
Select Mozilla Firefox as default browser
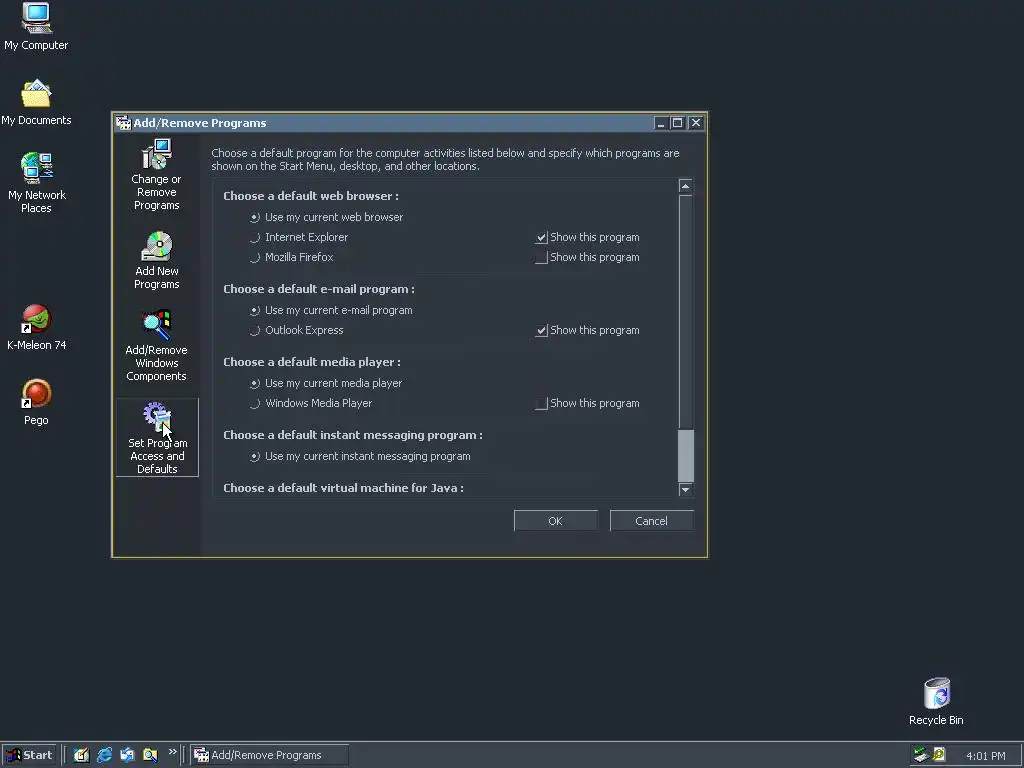coord(292,257)
